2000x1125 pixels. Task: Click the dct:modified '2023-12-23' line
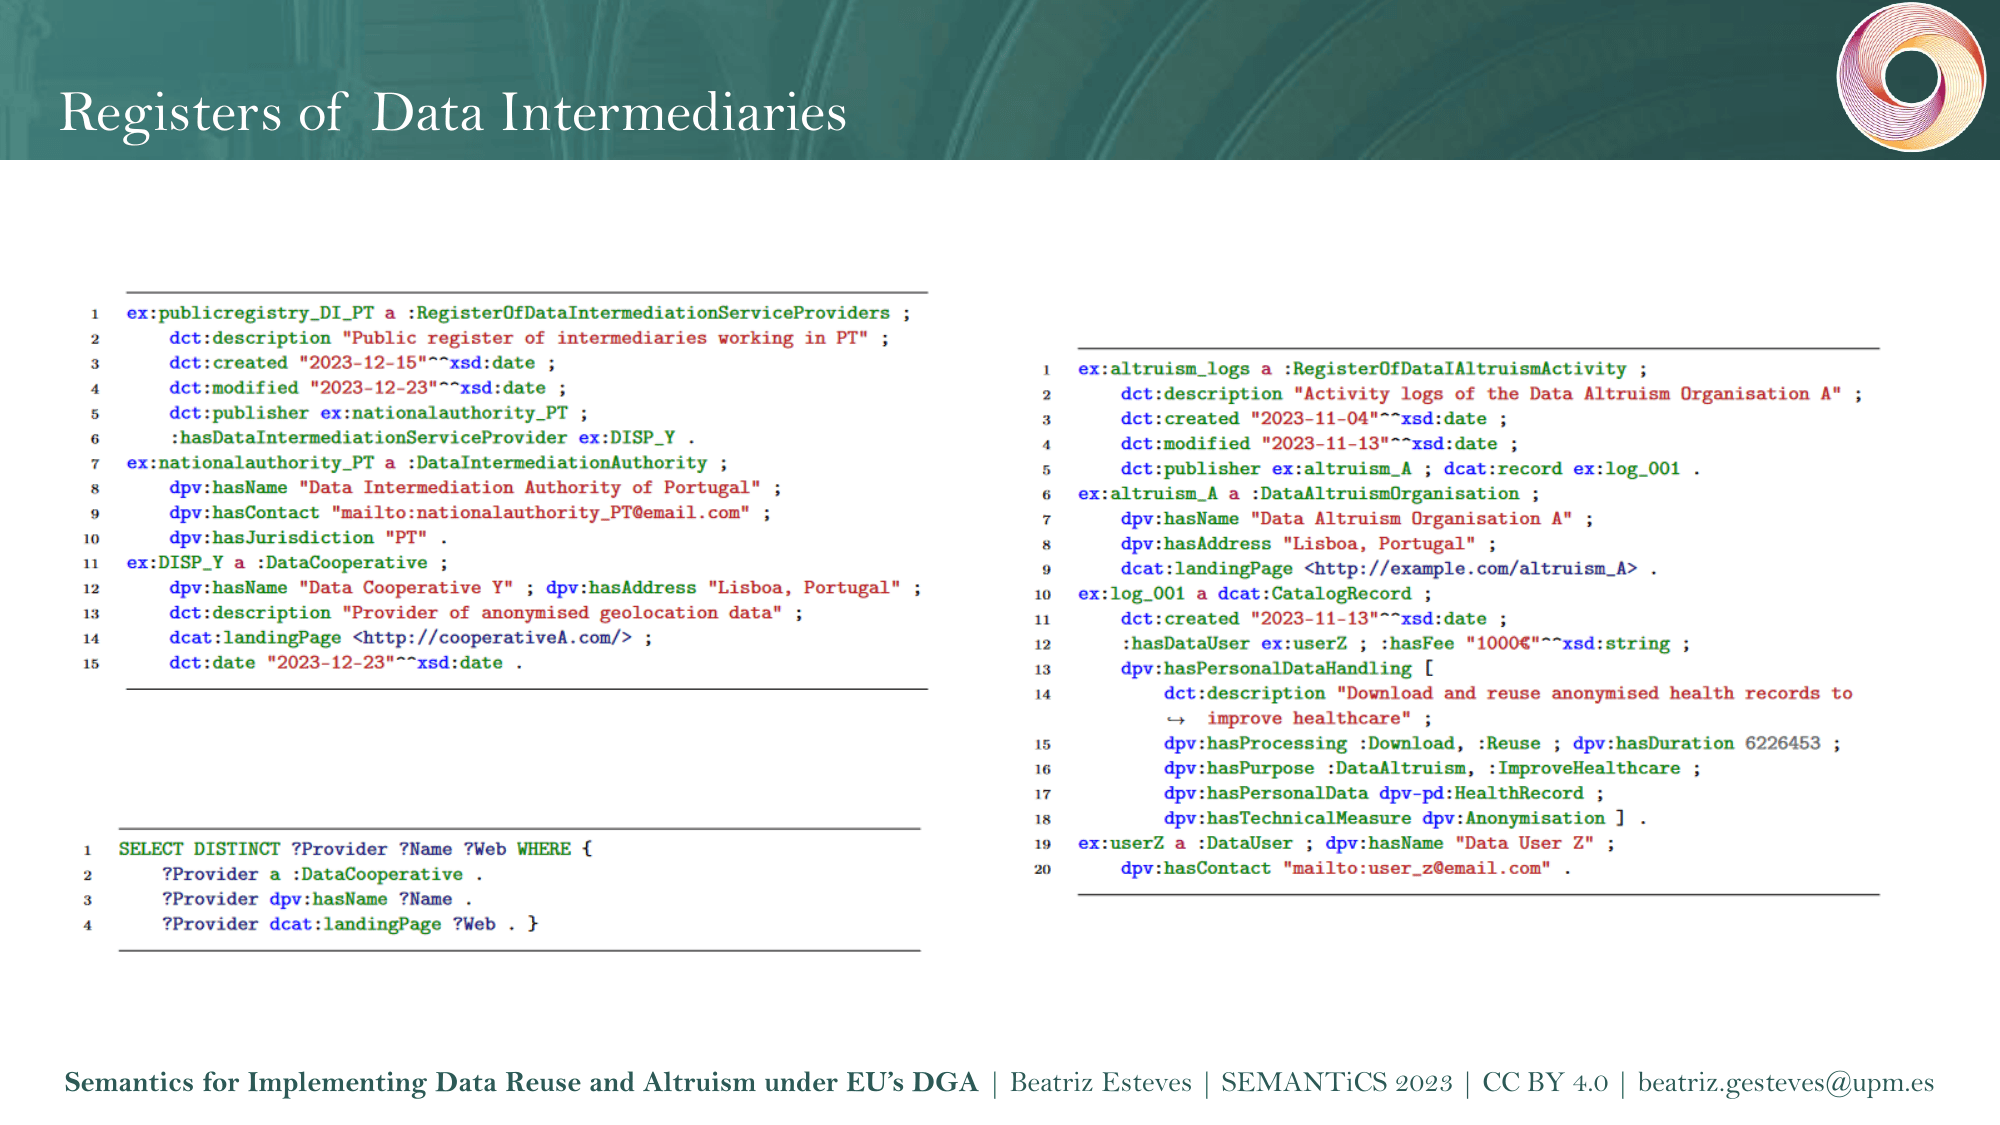coord(367,388)
